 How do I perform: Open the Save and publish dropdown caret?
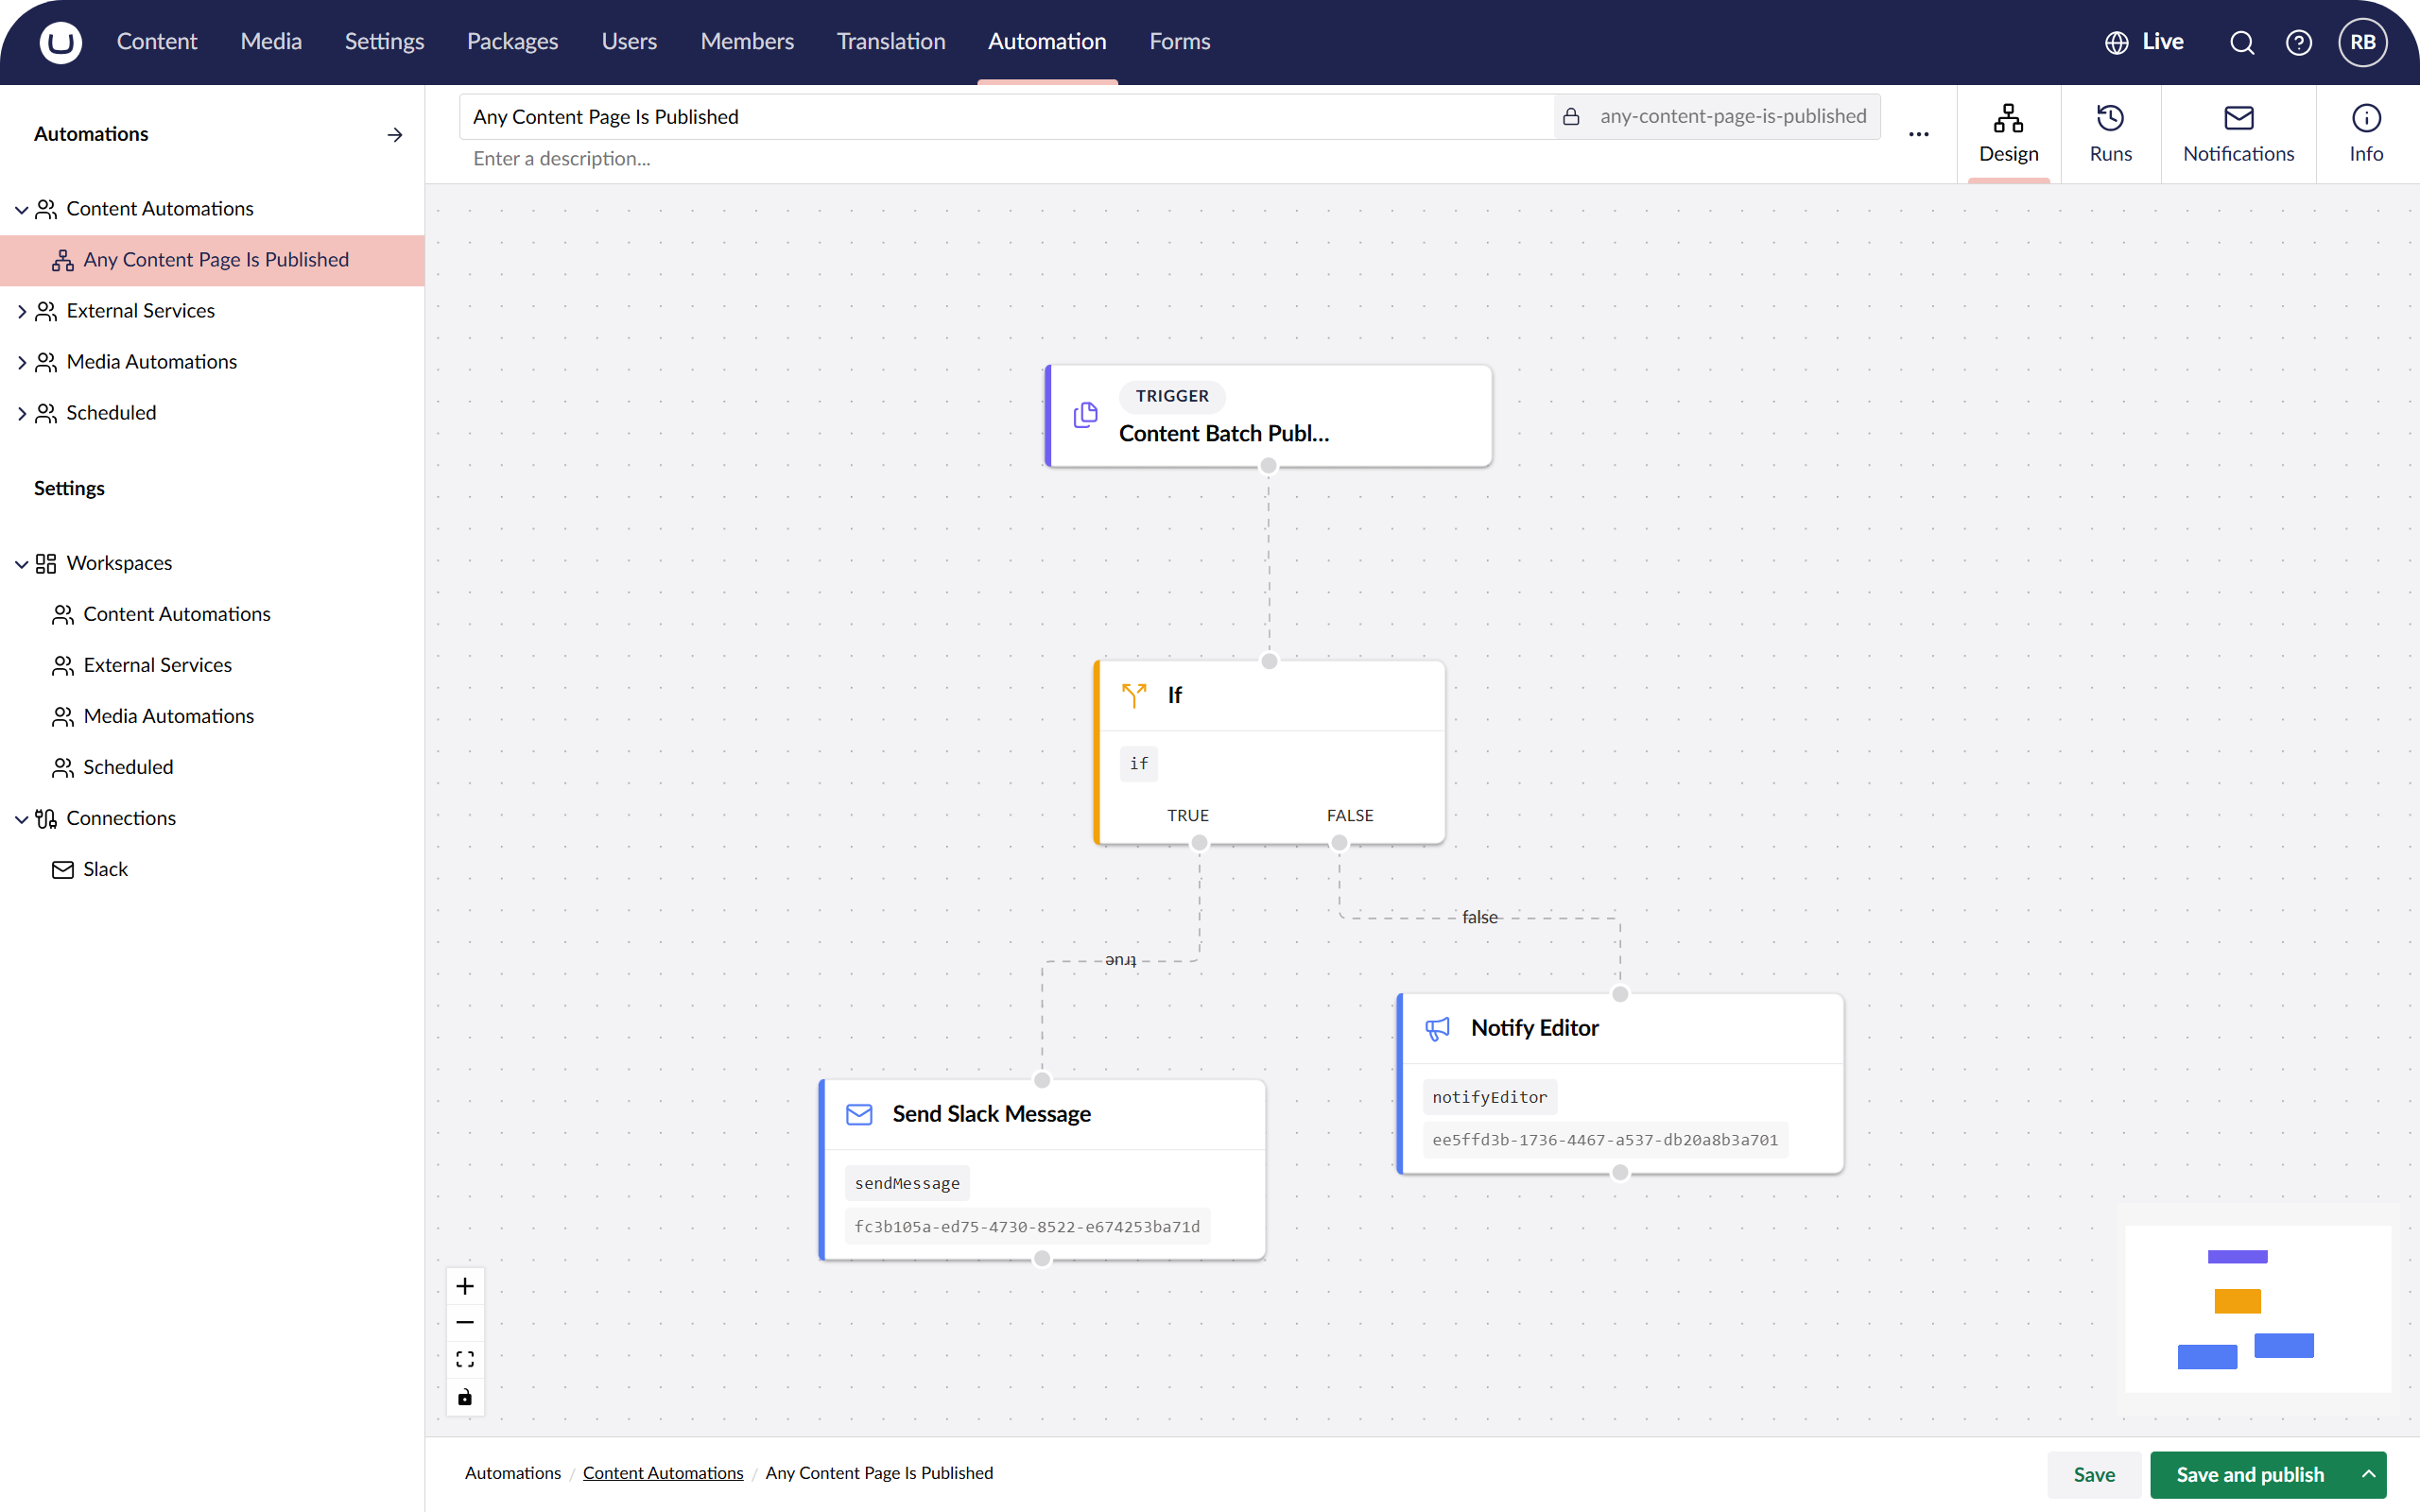2368,1474
